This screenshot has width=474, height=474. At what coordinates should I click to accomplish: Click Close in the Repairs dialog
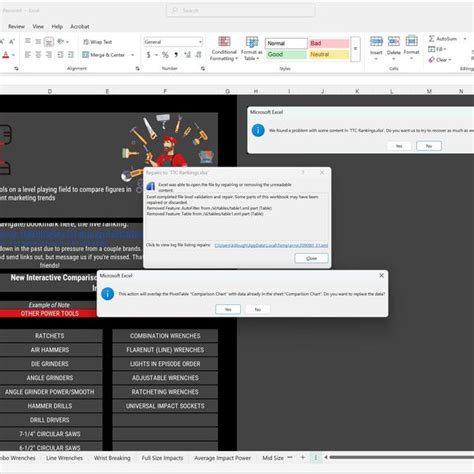[311, 258]
